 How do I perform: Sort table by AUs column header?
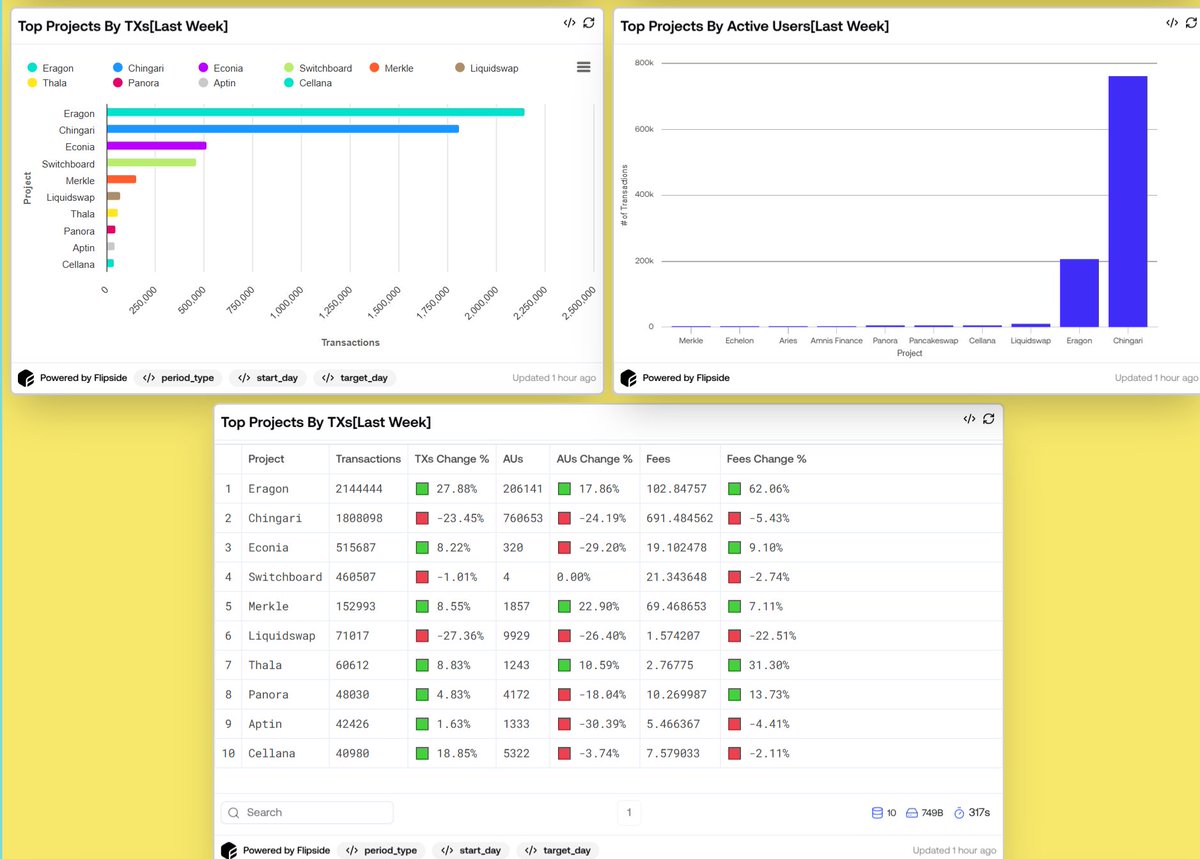[514, 459]
